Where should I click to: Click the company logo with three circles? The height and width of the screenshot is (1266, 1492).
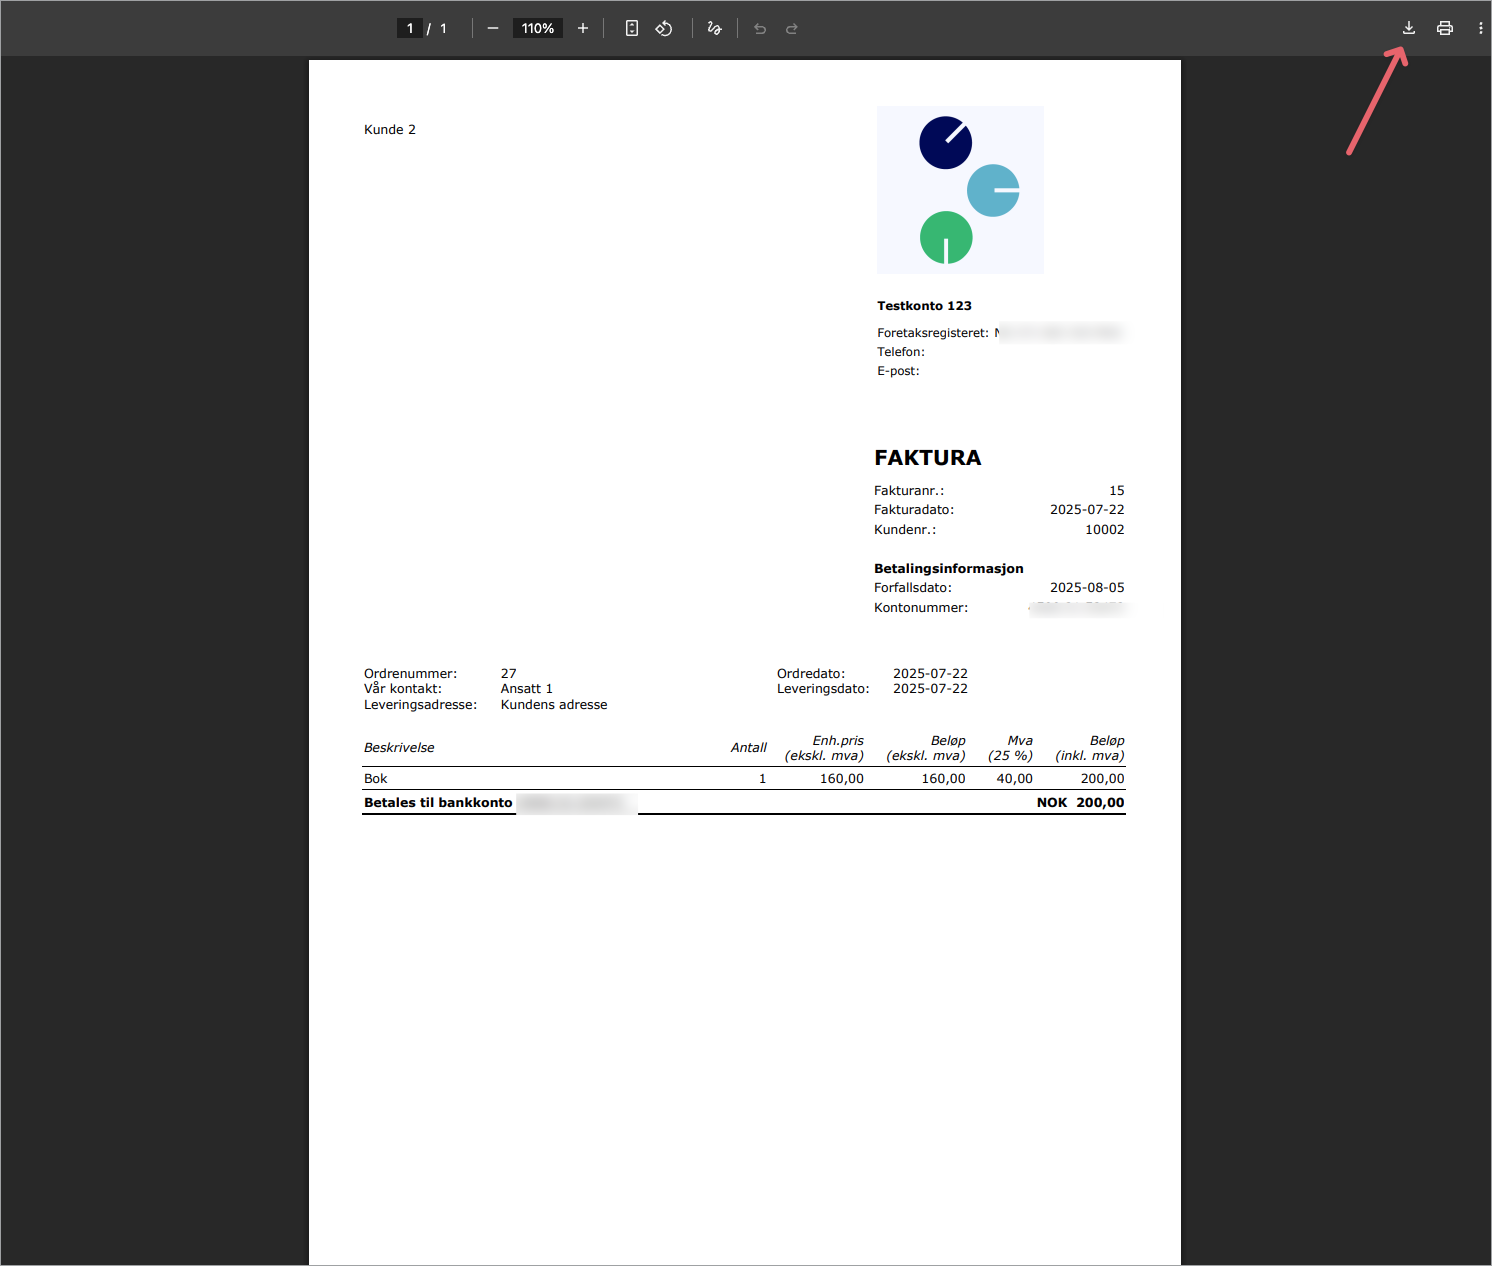tap(960, 190)
